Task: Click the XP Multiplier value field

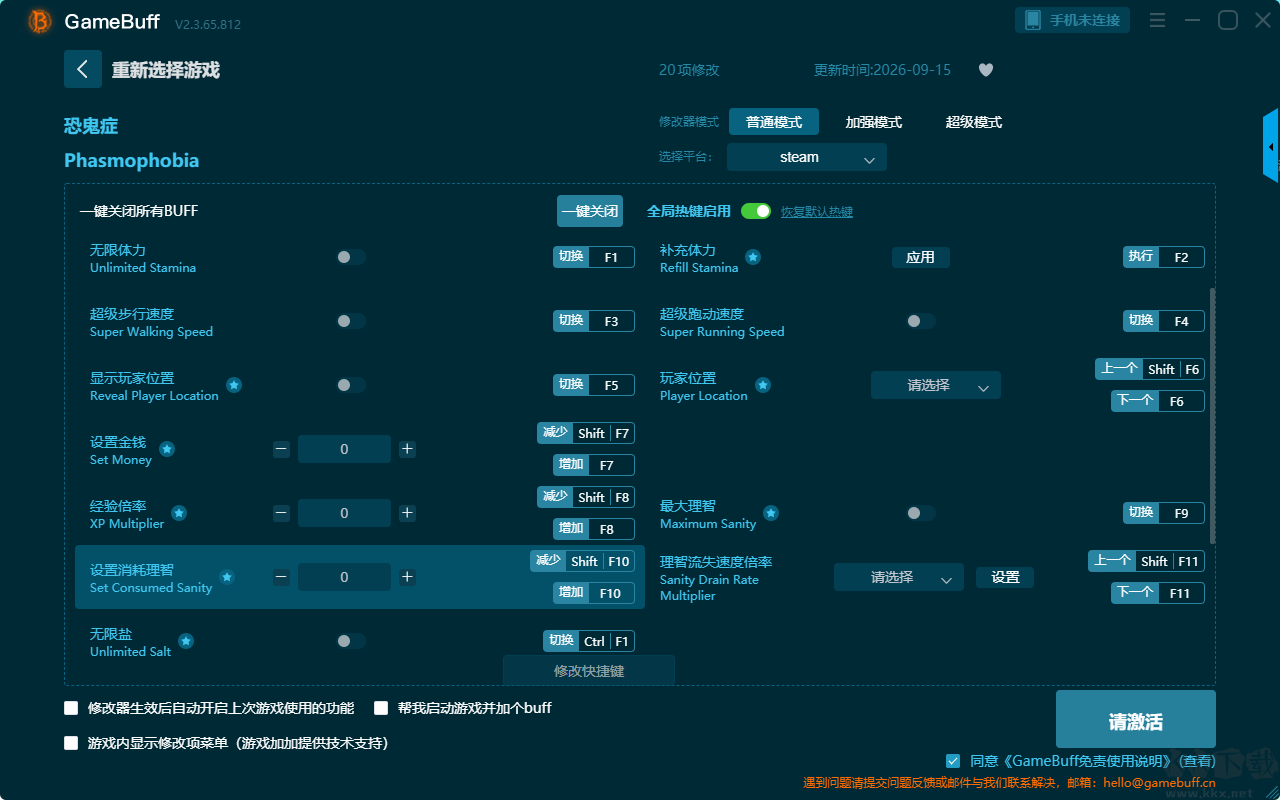Action: click(344, 513)
